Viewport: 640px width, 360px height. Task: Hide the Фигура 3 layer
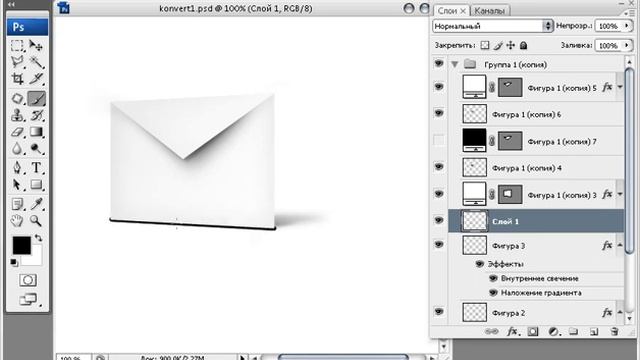(439, 244)
